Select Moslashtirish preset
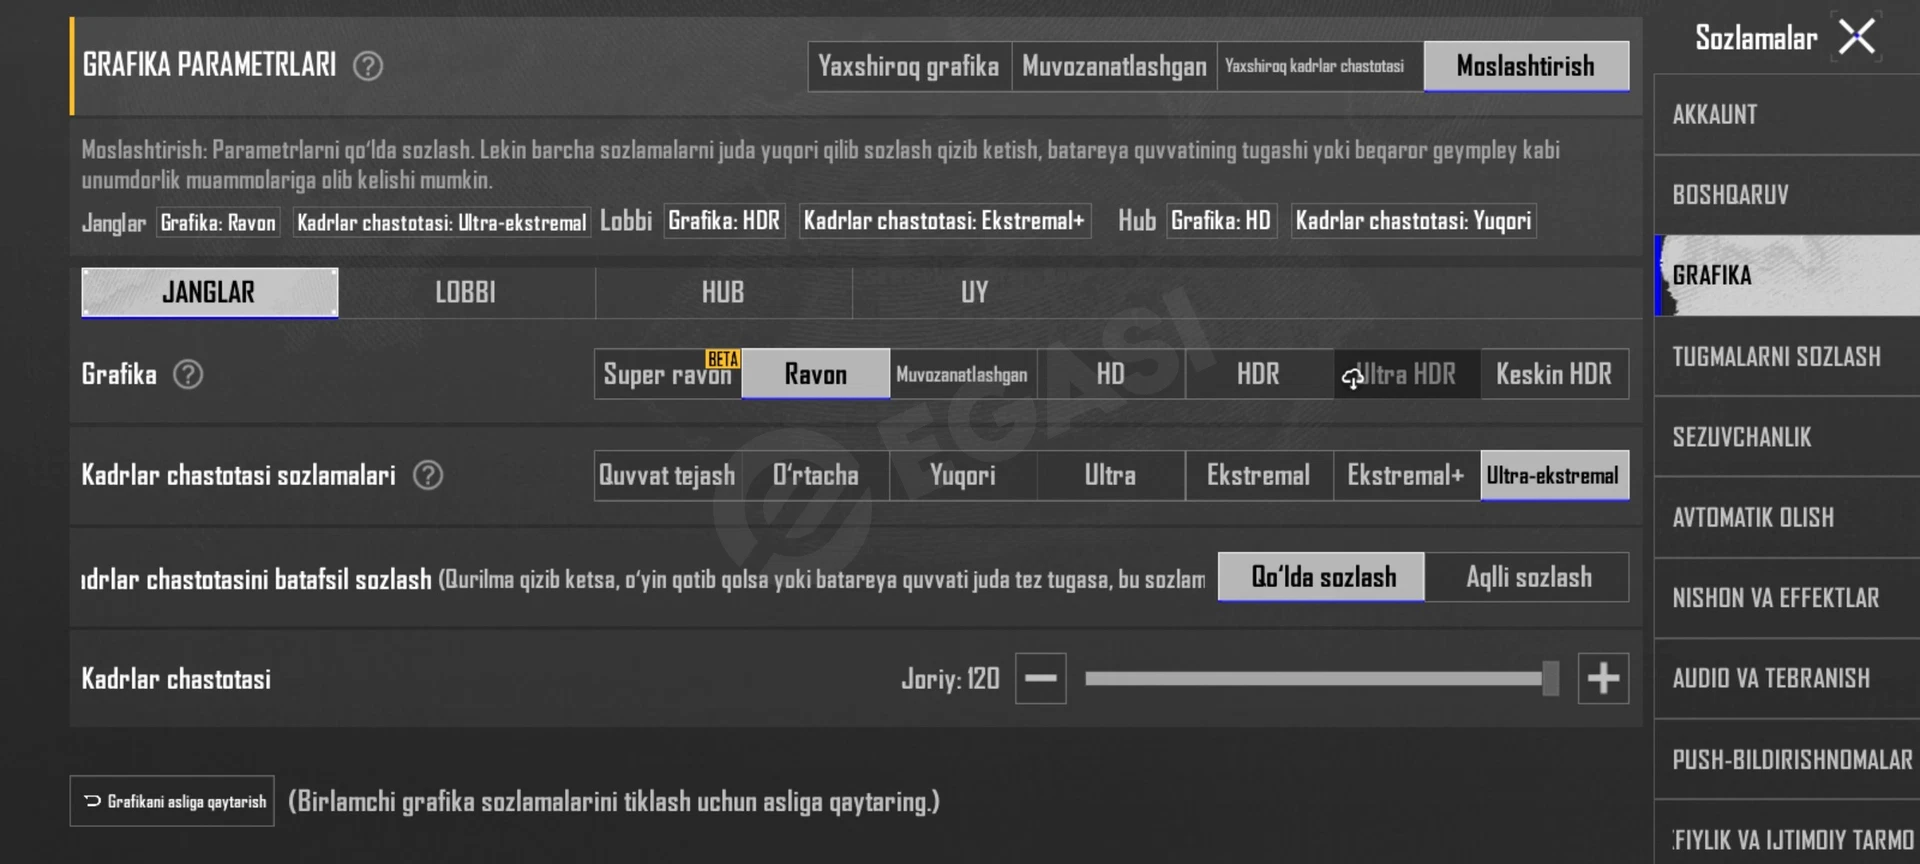The height and width of the screenshot is (864, 1920). pyautogui.click(x=1526, y=66)
